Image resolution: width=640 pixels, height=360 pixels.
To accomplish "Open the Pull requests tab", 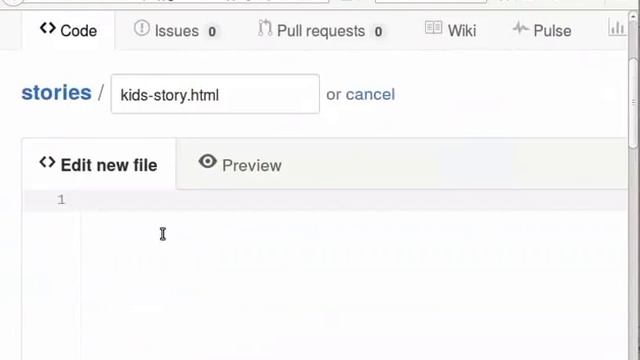I will [x=321, y=31].
